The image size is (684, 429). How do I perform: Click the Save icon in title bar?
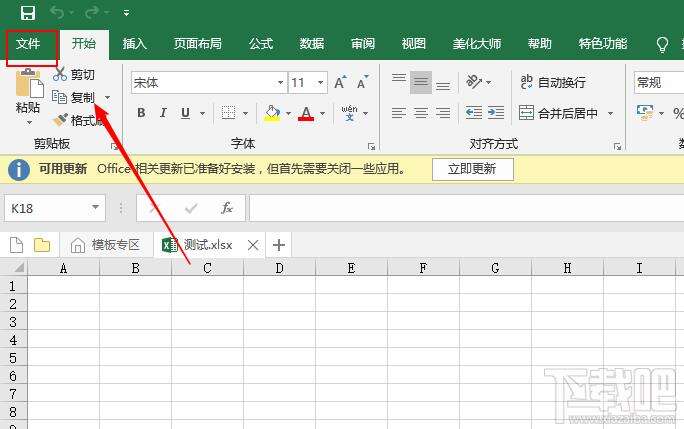pos(27,13)
